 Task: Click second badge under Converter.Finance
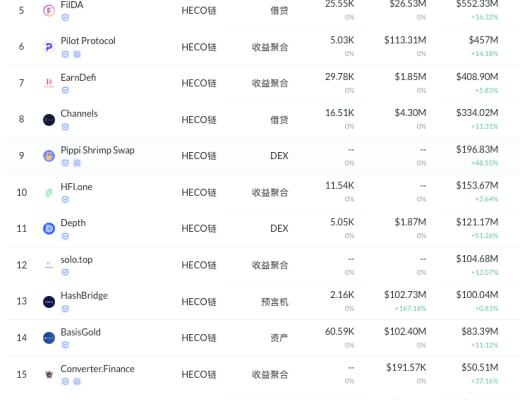pos(77,381)
